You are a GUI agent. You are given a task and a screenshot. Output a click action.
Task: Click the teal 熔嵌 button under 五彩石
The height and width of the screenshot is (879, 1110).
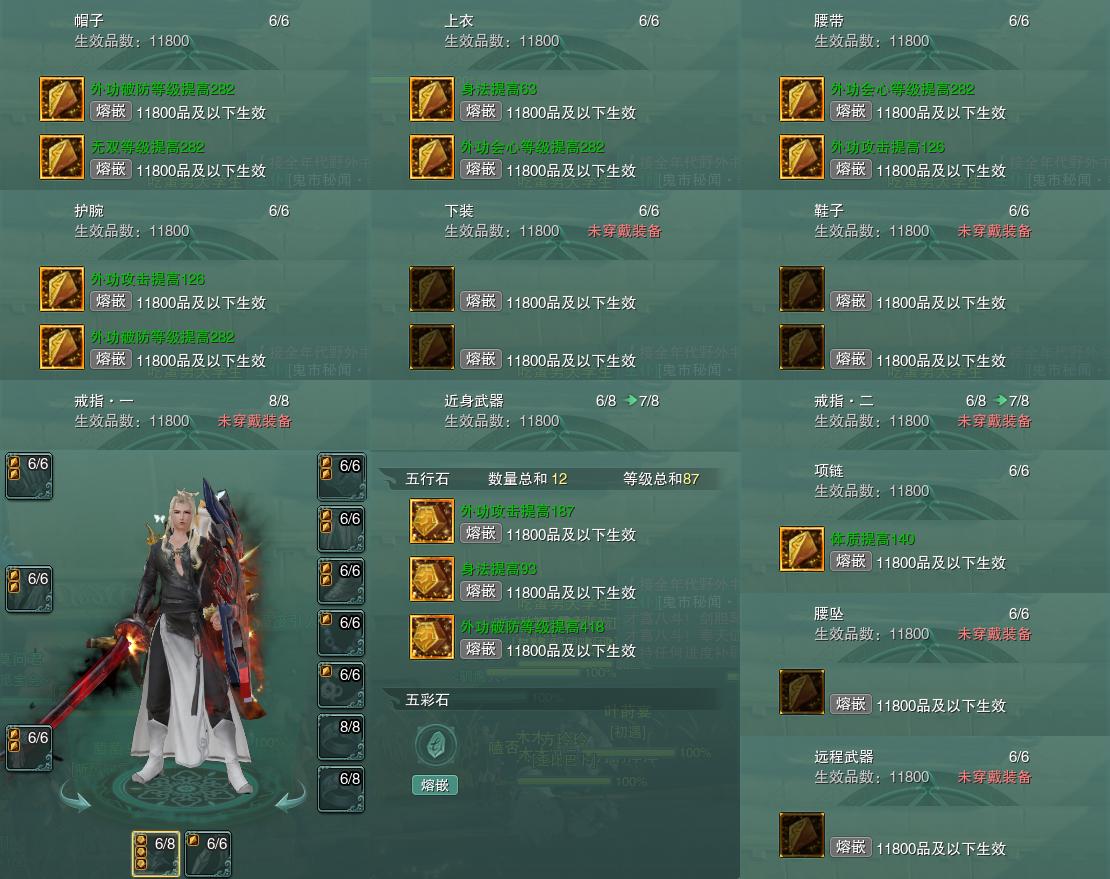pyautogui.click(x=435, y=785)
